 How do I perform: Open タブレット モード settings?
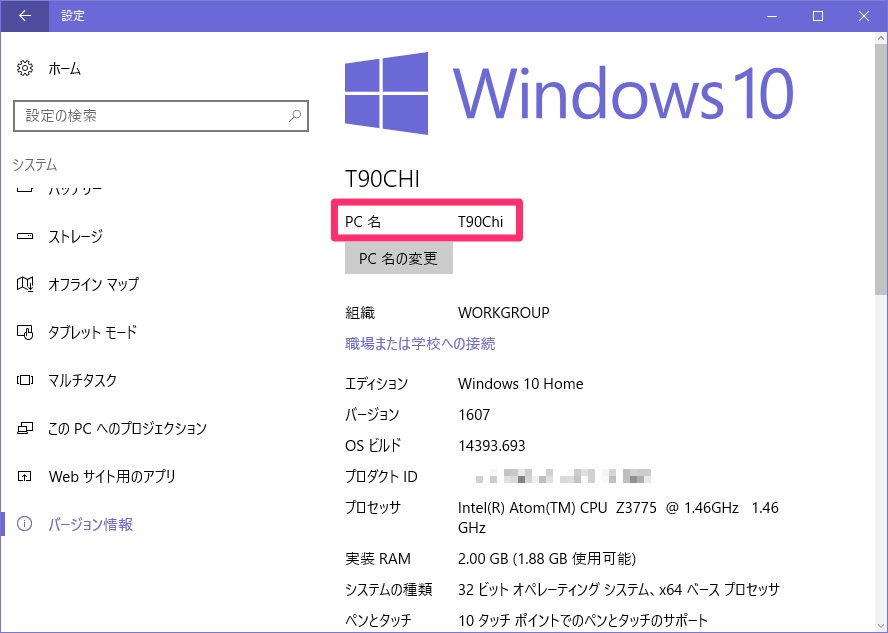click(x=92, y=332)
